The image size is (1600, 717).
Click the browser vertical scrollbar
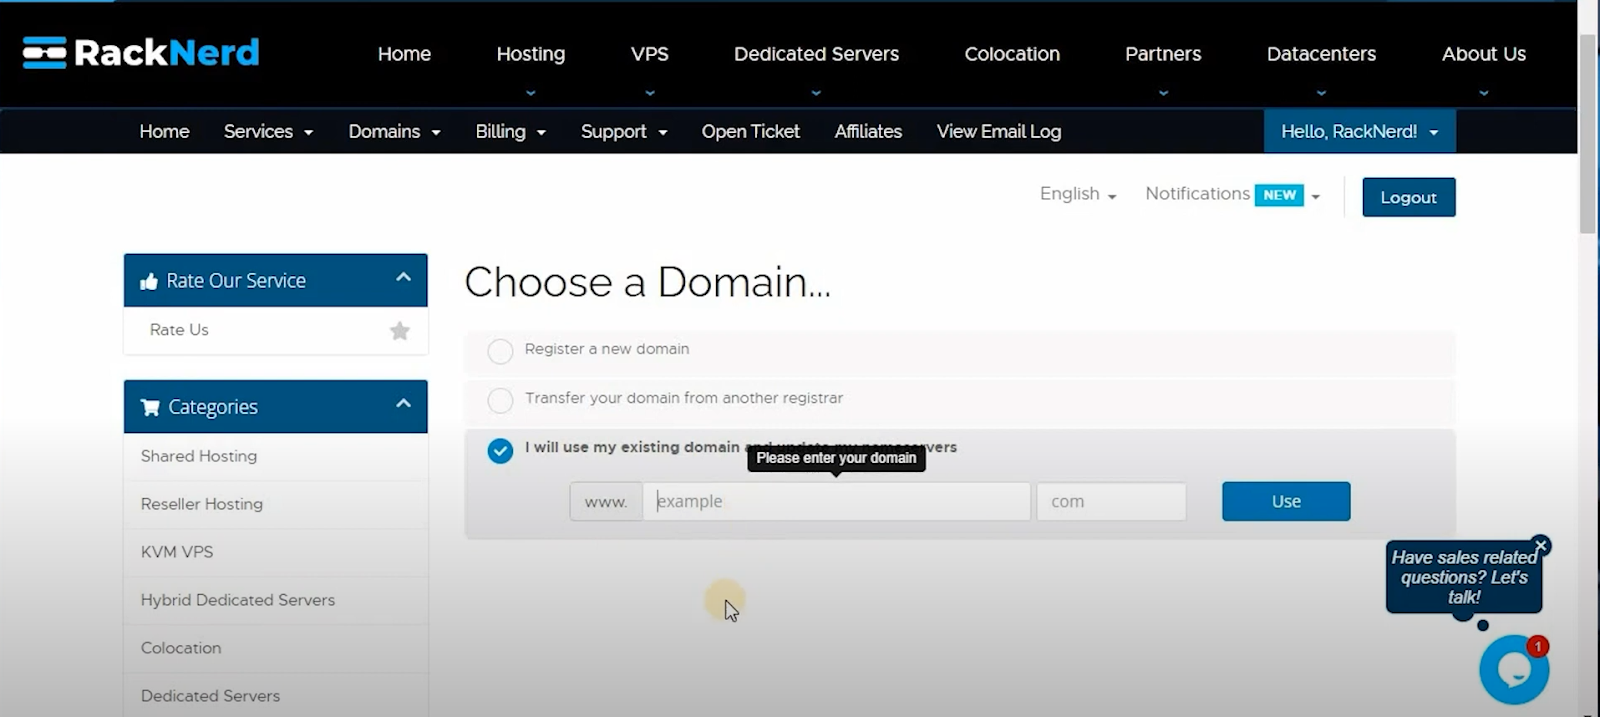click(1587, 135)
